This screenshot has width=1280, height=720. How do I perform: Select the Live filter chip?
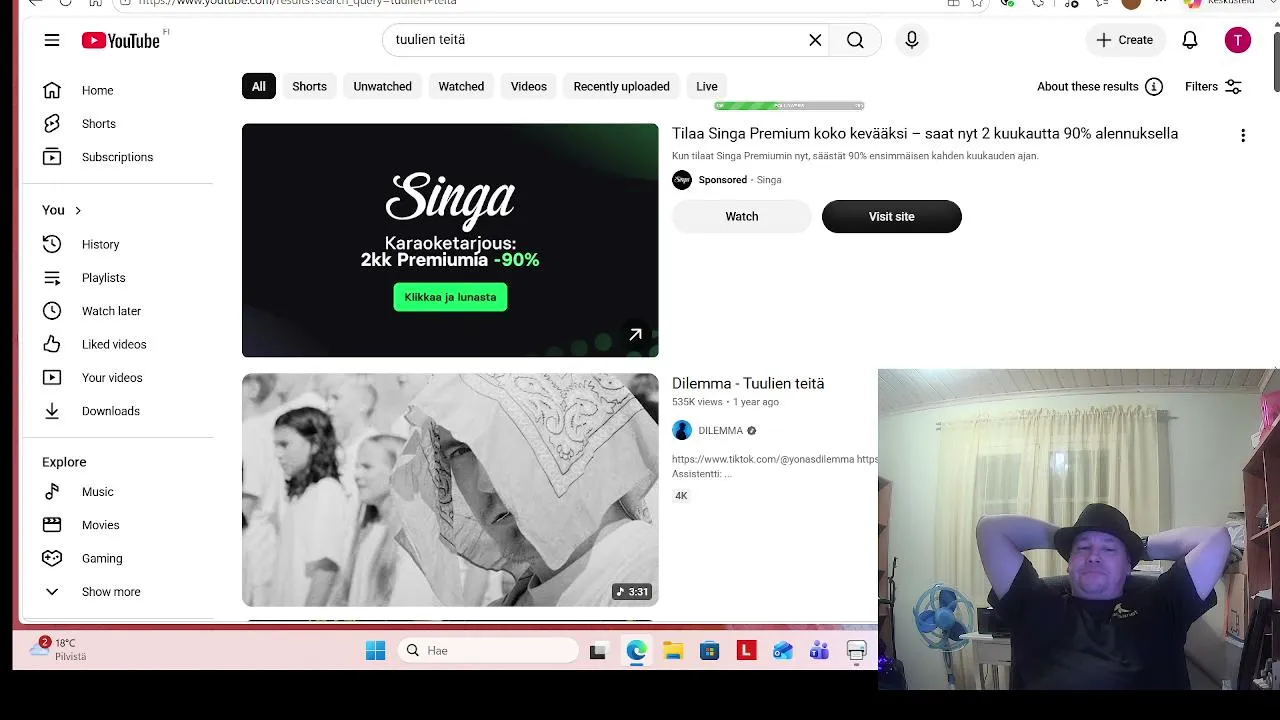click(707, 86)
